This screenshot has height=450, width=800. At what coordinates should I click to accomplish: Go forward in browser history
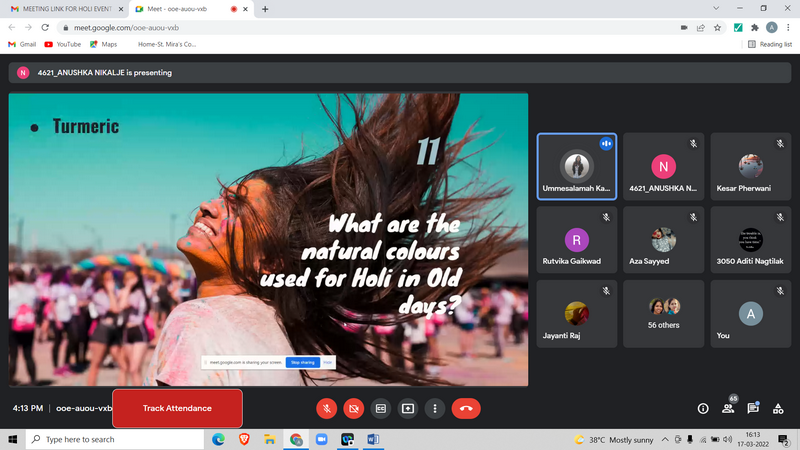29,28
